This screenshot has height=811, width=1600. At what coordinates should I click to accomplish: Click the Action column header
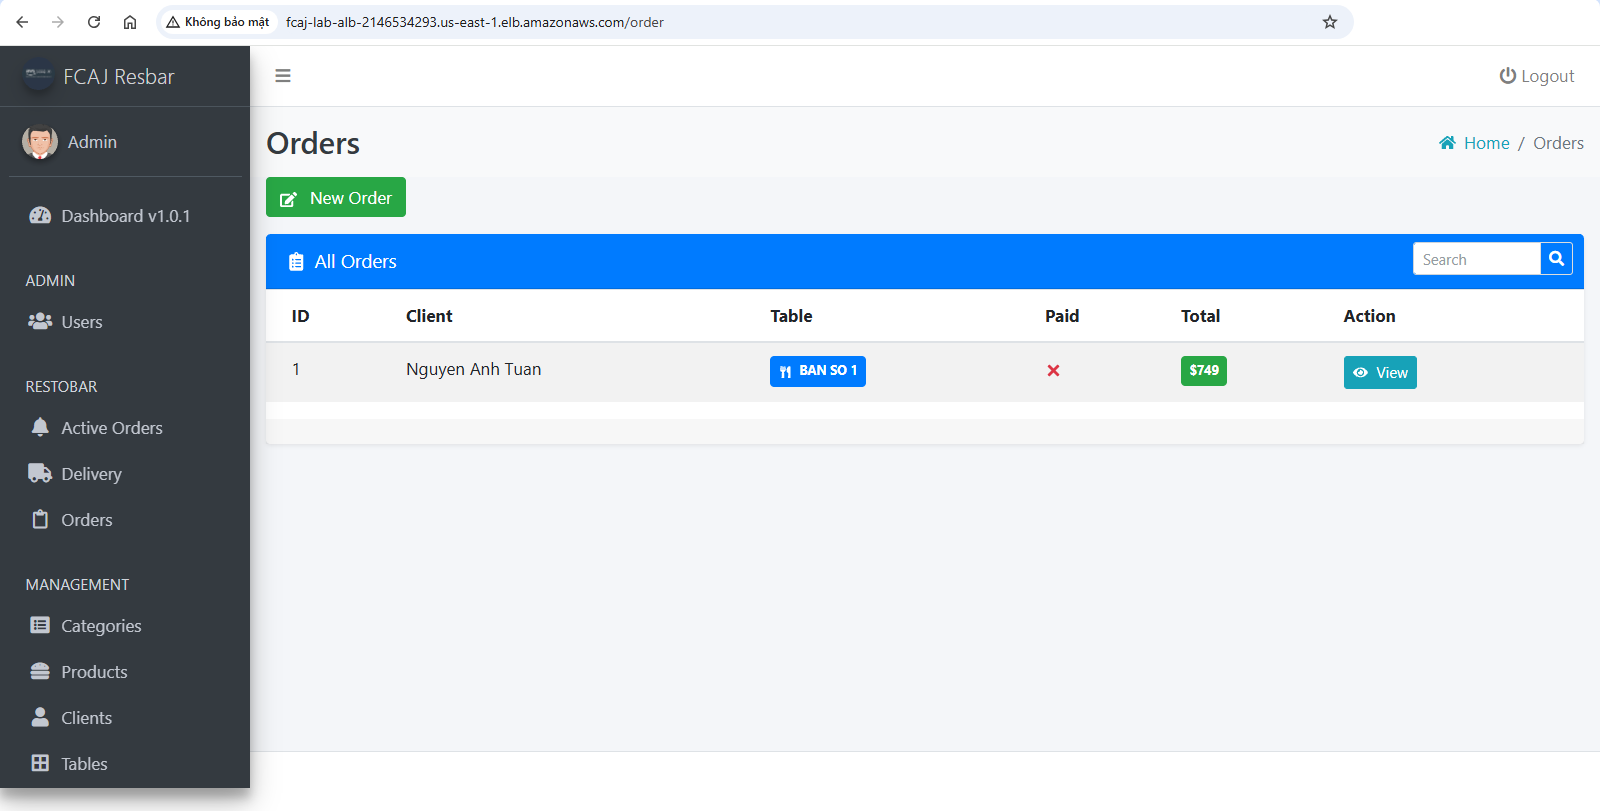tap(1369, 316)
